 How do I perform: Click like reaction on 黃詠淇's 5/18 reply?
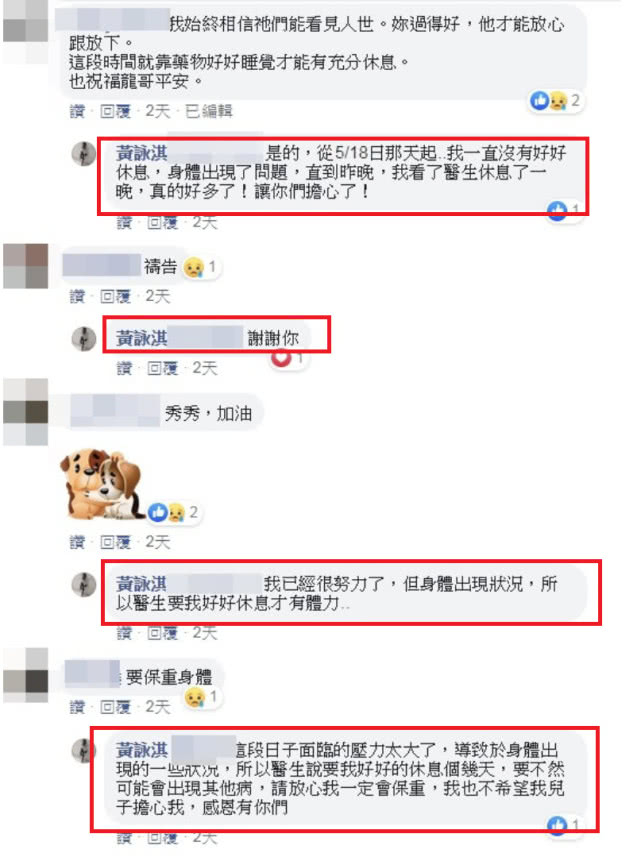(563, 210)
